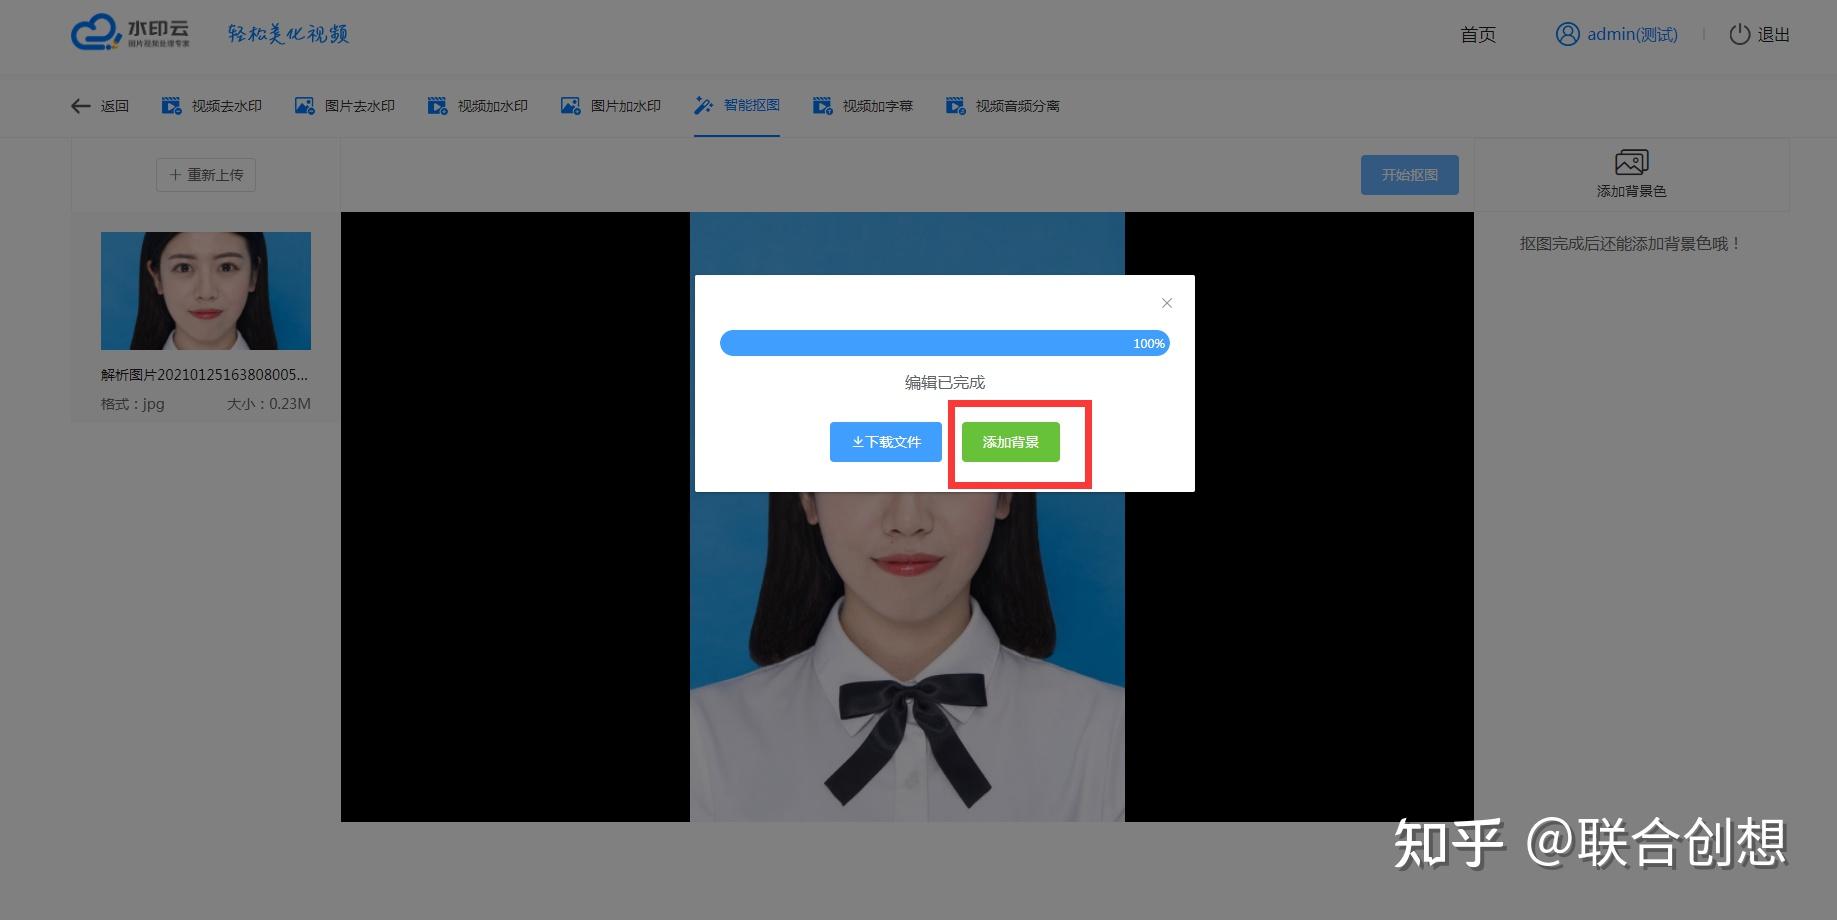1837x920 pixels.
Task: Click the green 添加背景 button
Action: [x=1011, y=442]
